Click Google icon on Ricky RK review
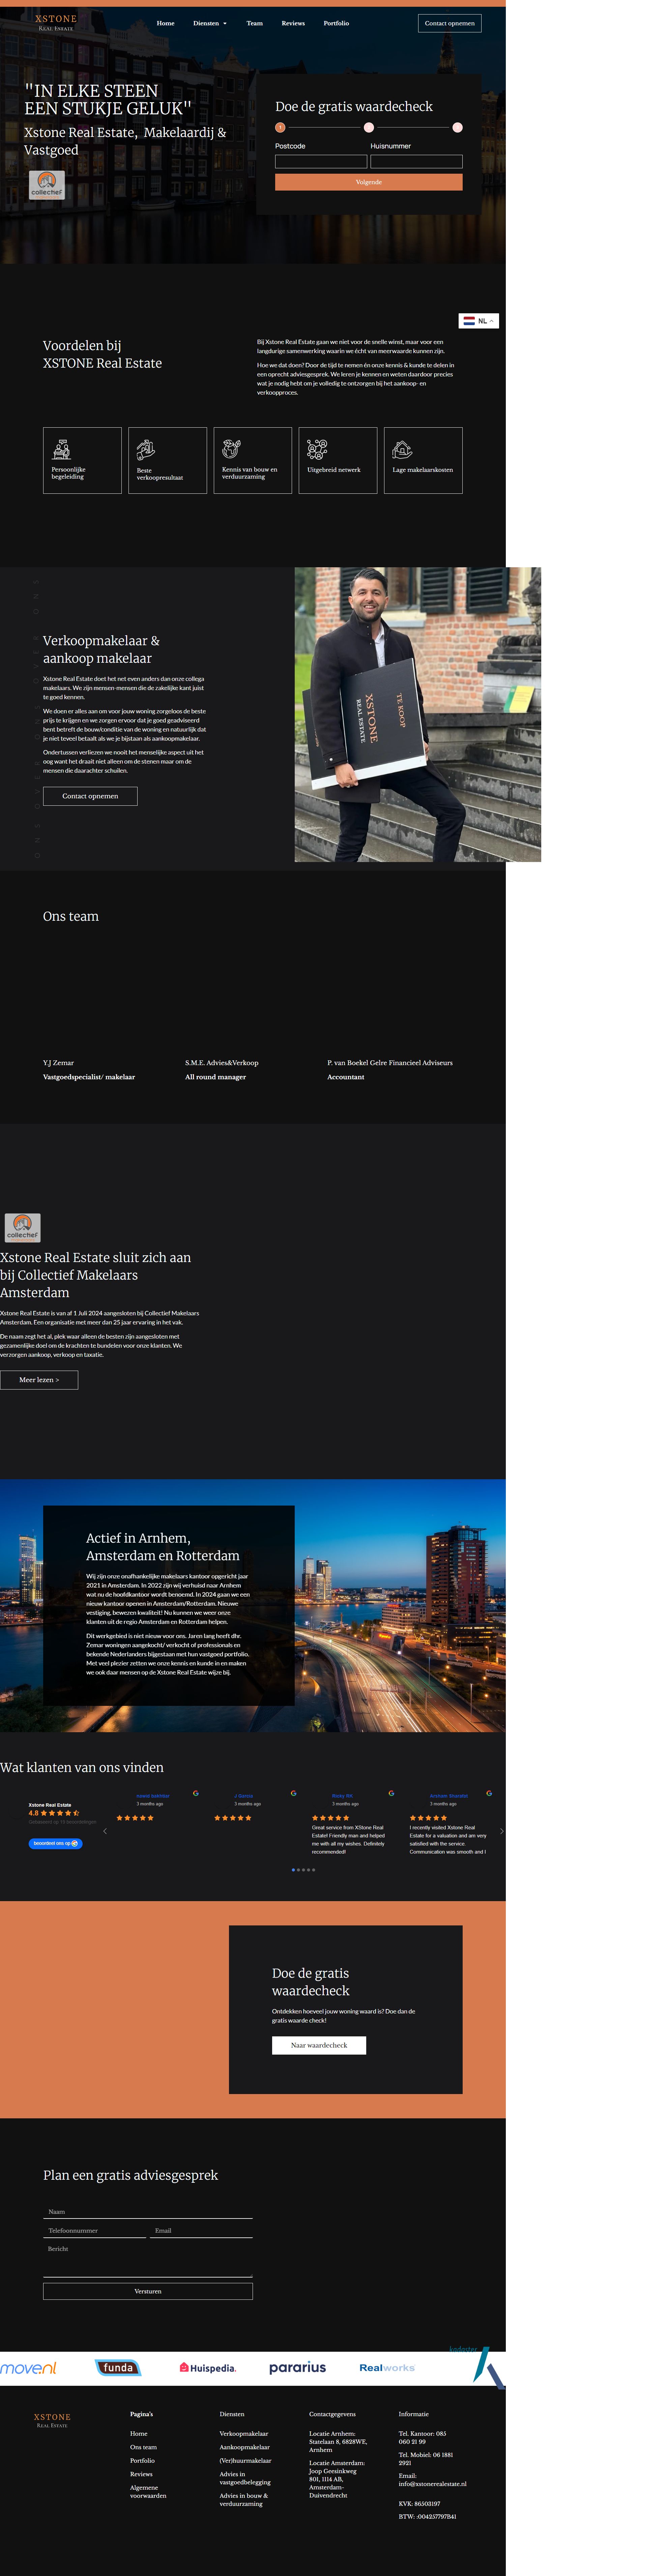Viewport: 665px width, 2576px height. [x=391, y=1793]
